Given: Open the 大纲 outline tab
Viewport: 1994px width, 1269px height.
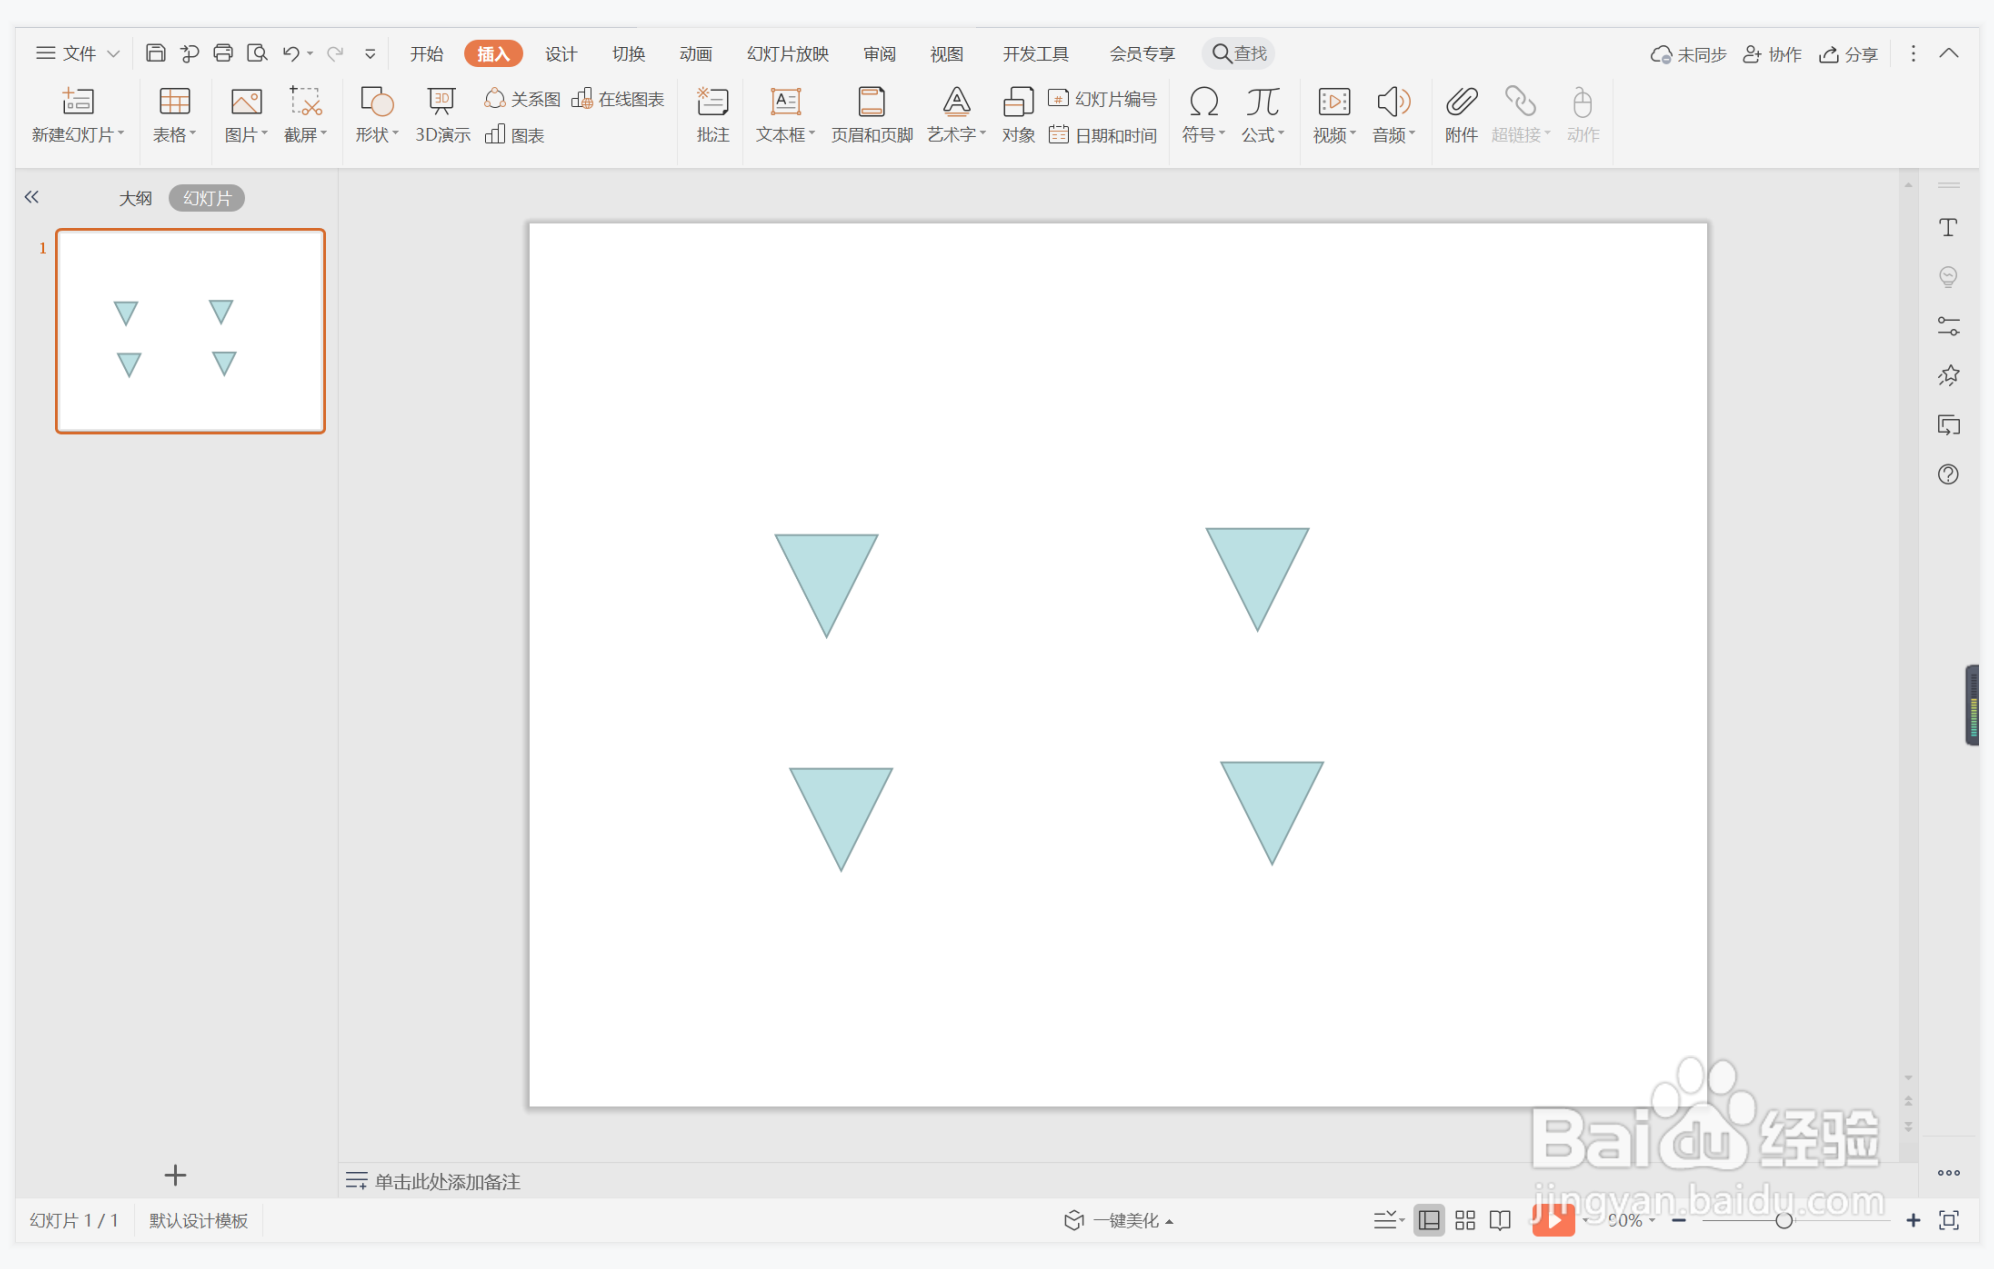Looking at the screenshot, I should [x=135, y=198].
